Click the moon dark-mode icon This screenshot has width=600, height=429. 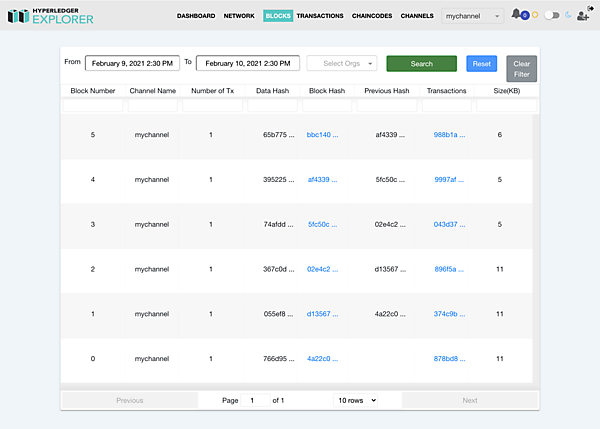(568, 16)
